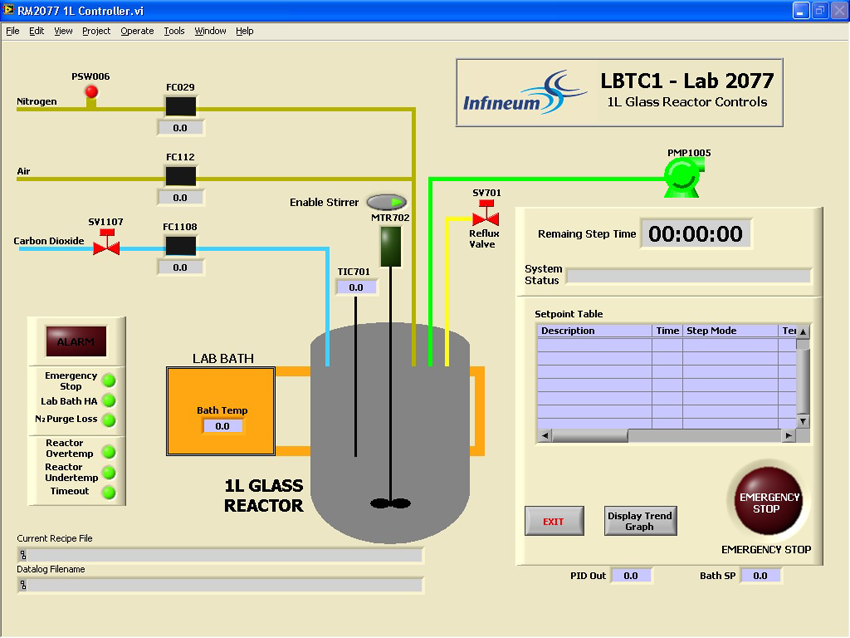Click the Bath Temp value field

[x=222, y=426]
